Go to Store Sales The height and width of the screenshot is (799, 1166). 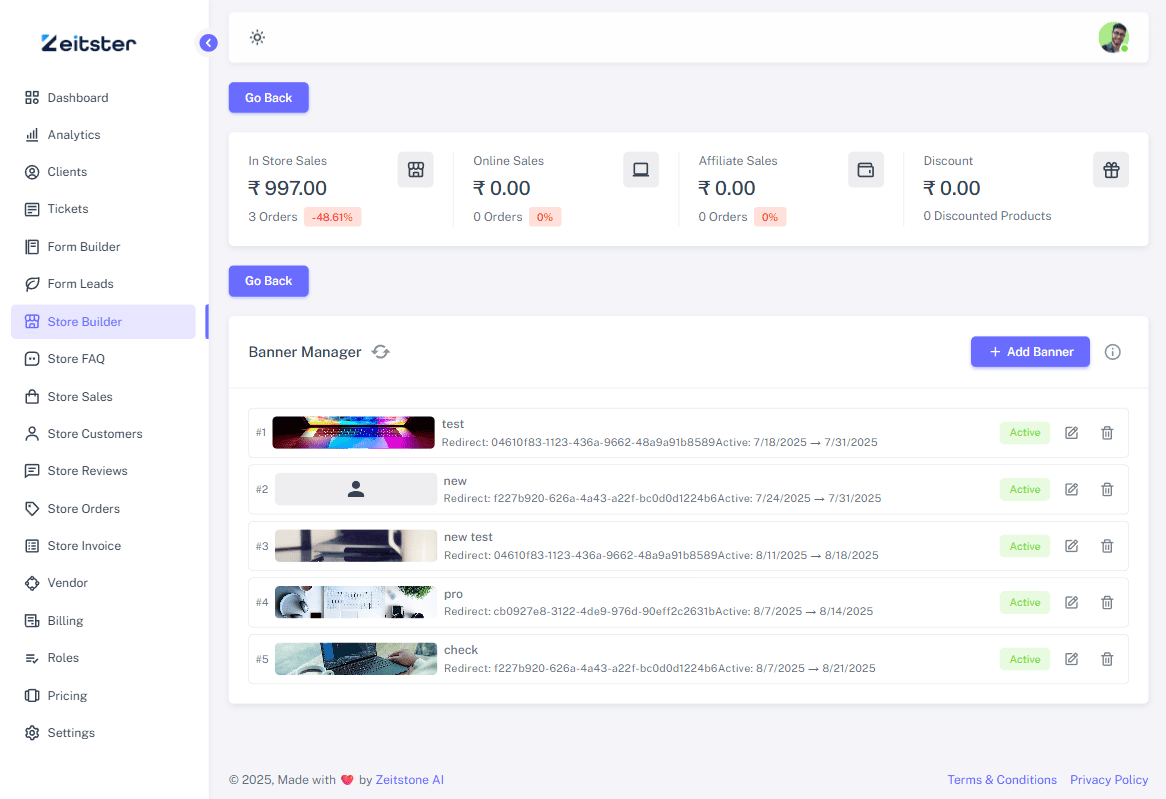[x=103, y=397]
